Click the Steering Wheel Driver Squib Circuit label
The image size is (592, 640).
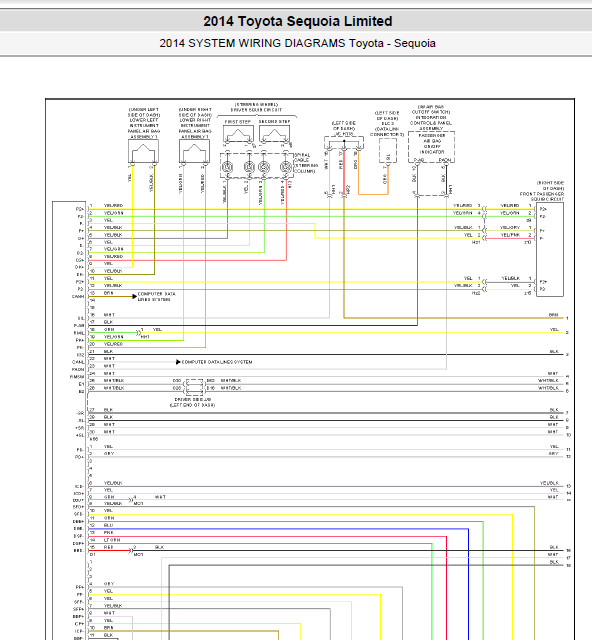(x=256, y=107)
